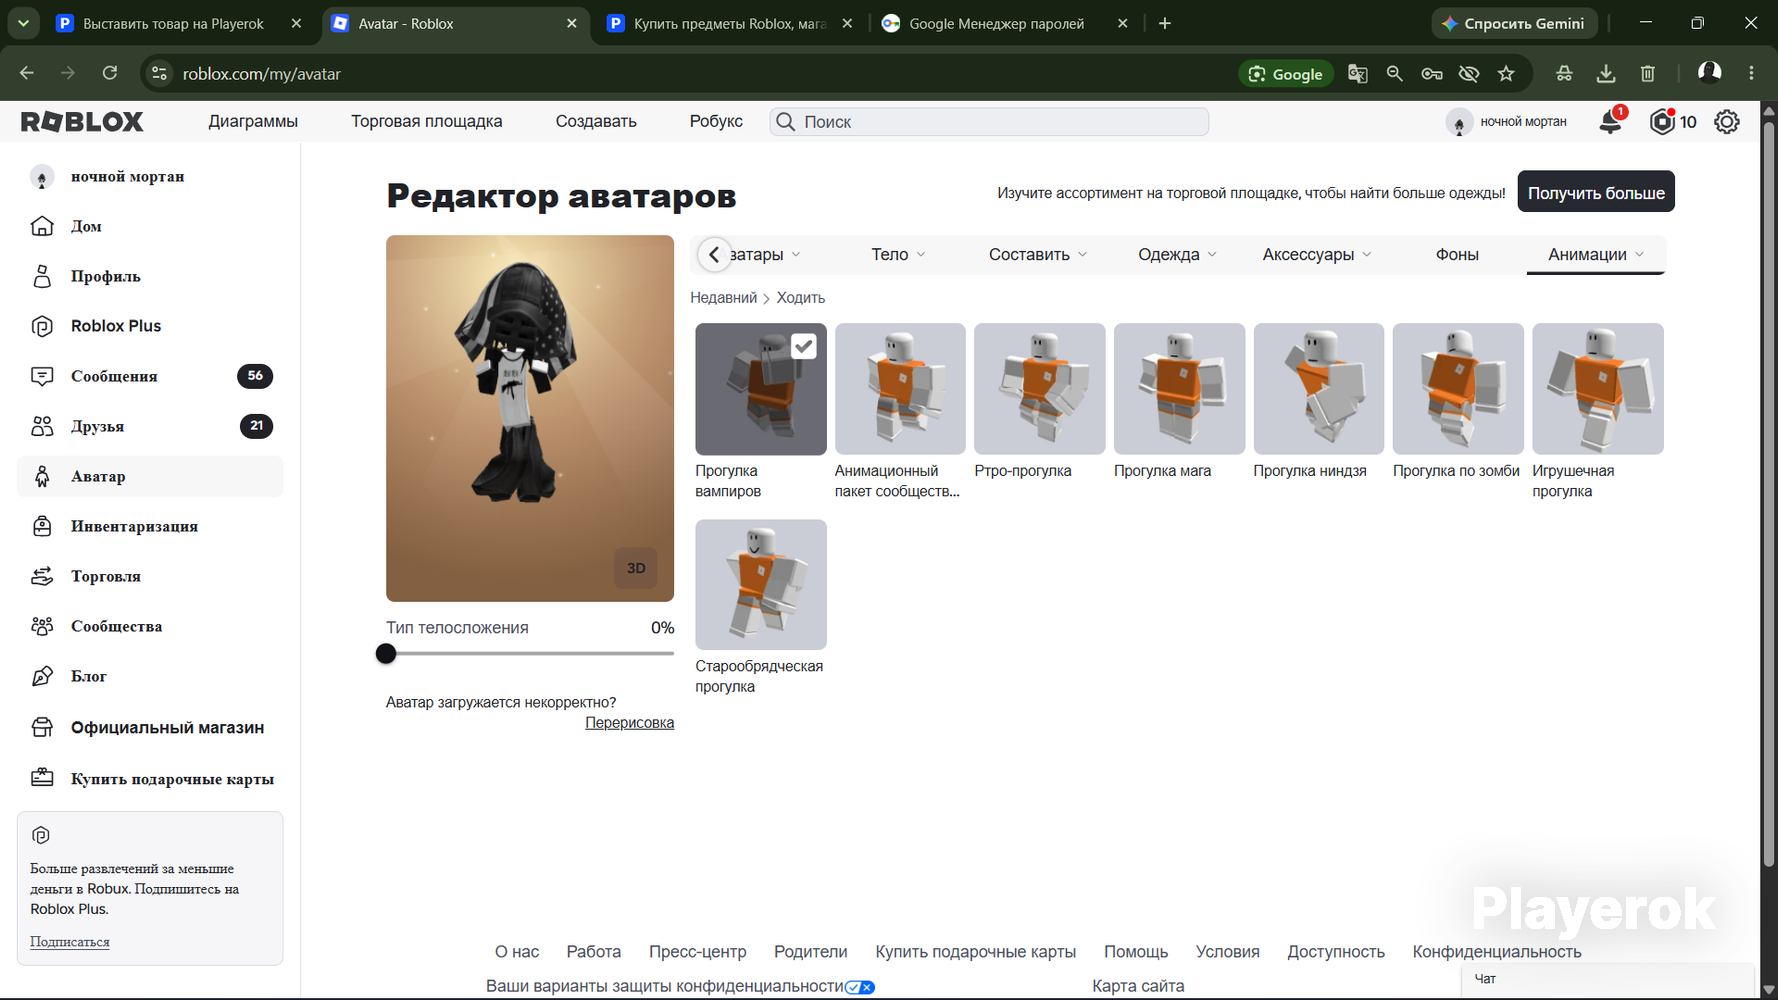Open Chrome profile avatar icon
Viewport: 1778px width, 1000px height.
(1710, 73)
